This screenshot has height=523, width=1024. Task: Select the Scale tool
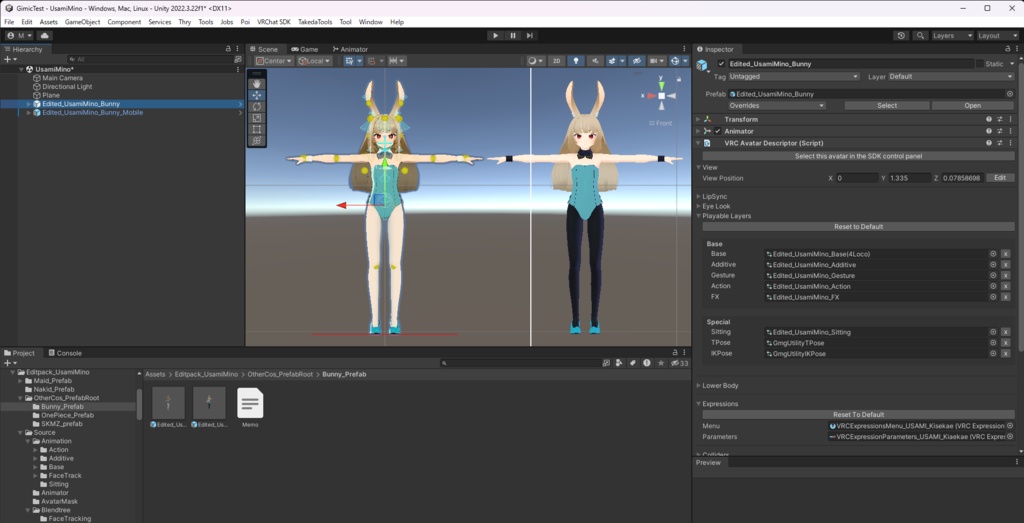pos(257,118)
